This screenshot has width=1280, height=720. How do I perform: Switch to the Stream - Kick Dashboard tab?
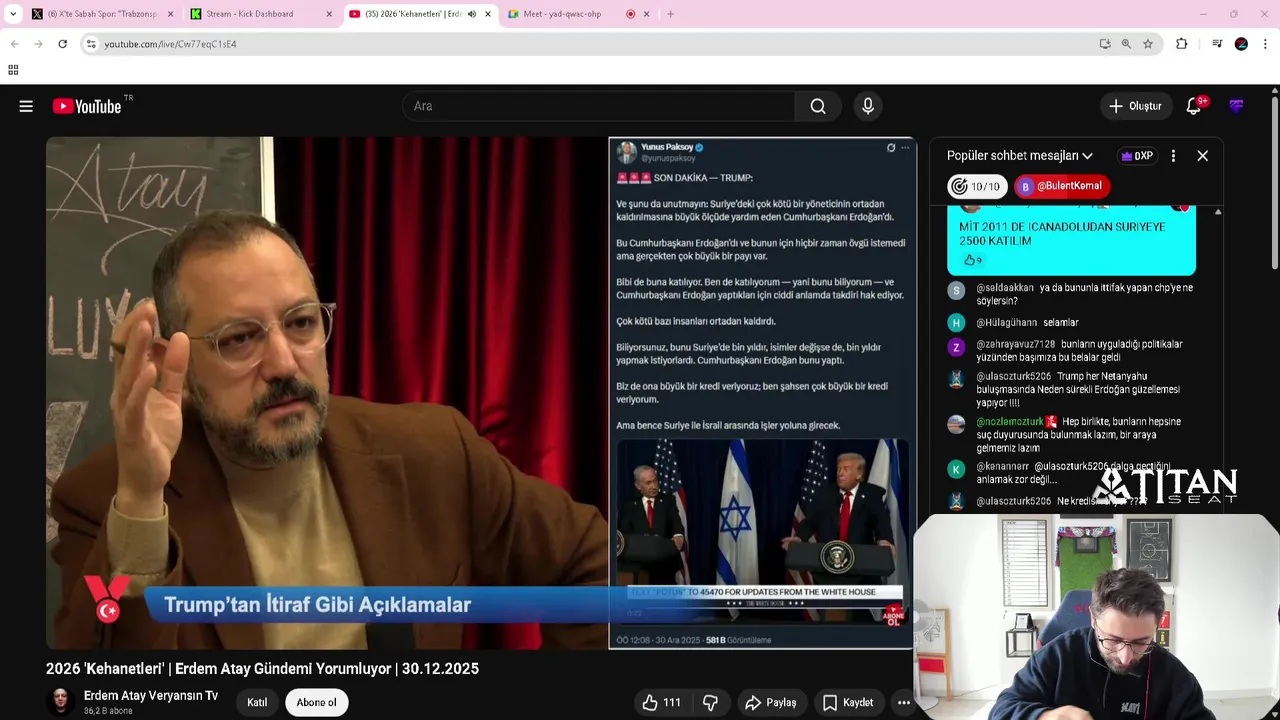pos(262,14)
